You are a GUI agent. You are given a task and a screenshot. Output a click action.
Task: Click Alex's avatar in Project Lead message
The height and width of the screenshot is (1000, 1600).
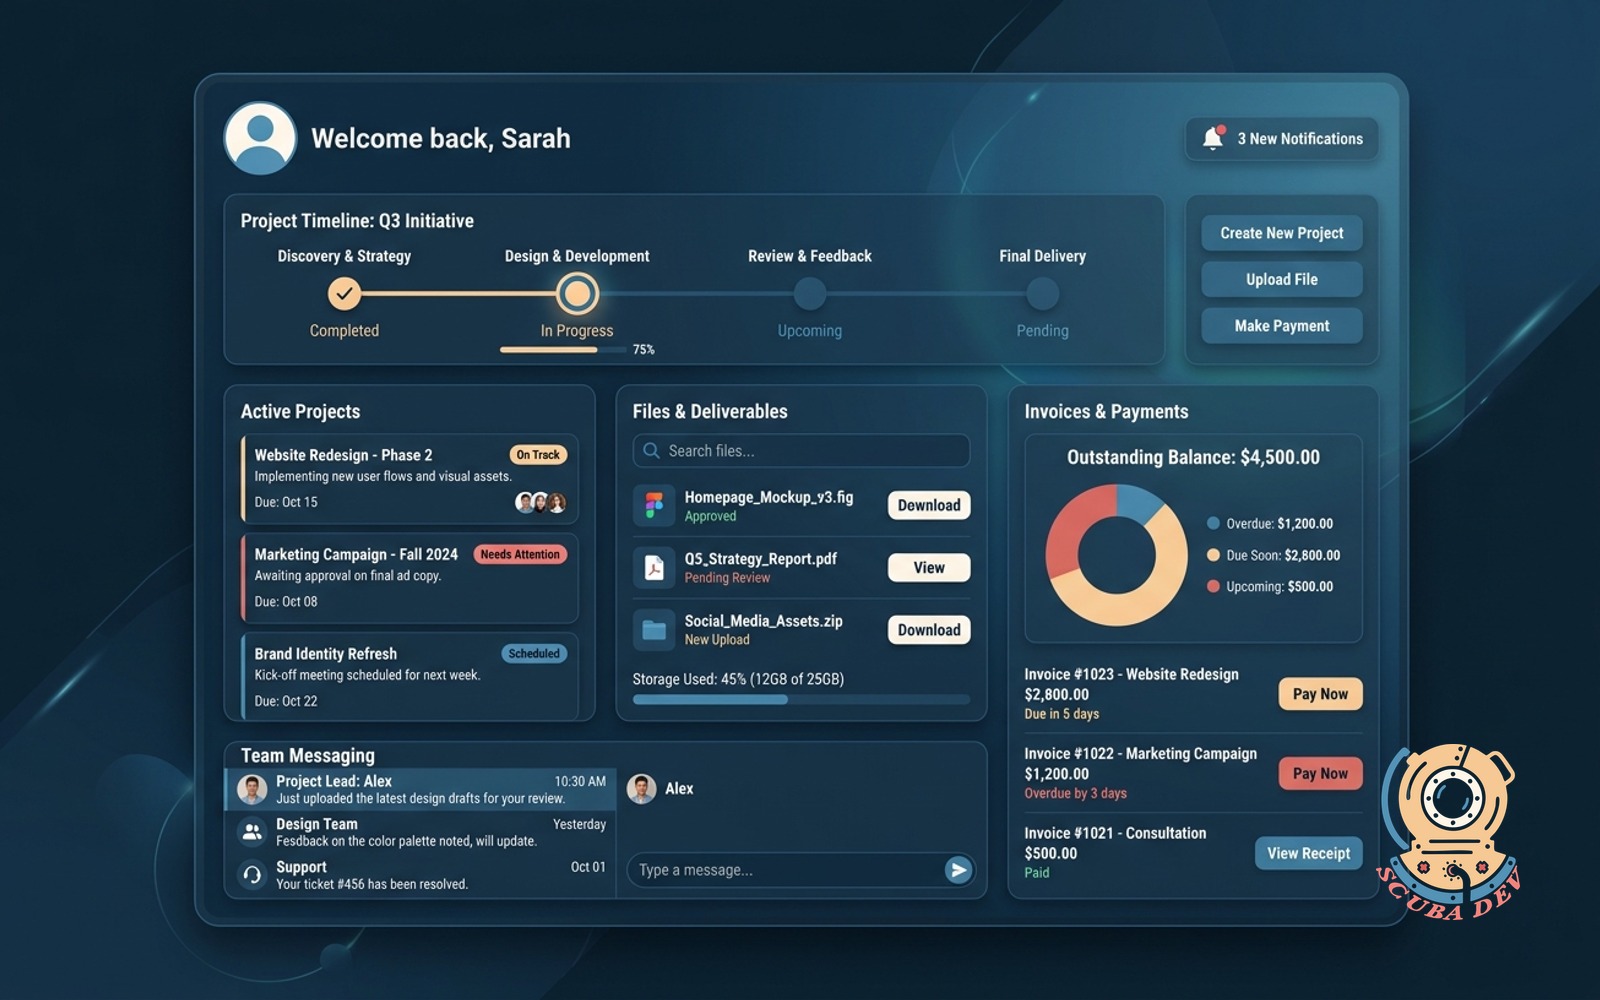pyautogui.click(x=252, y=789)
